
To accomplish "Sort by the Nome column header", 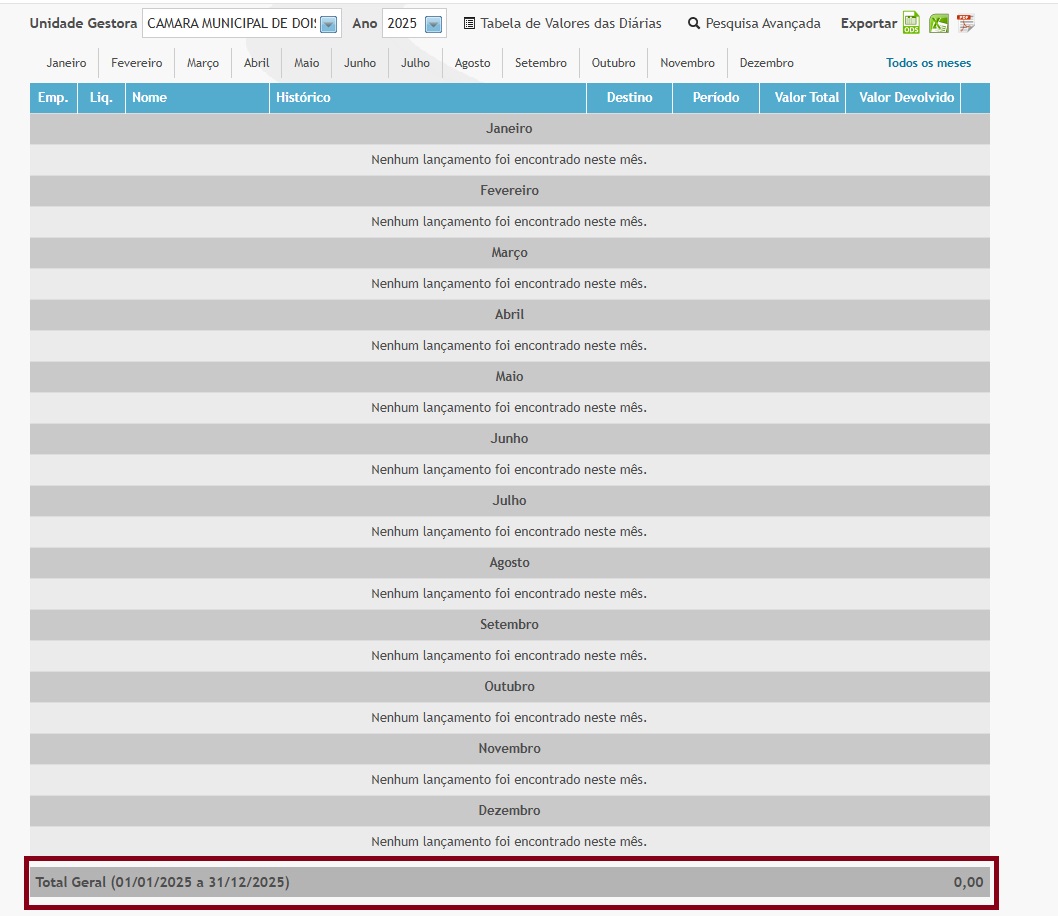I will [x=150, y=98].
